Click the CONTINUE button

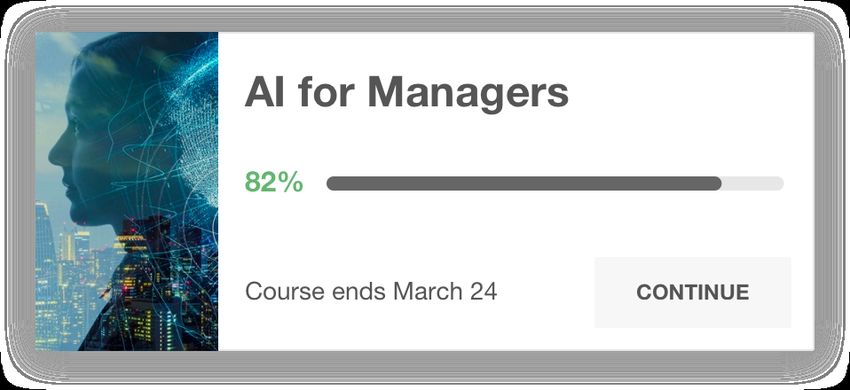(692, 292)
